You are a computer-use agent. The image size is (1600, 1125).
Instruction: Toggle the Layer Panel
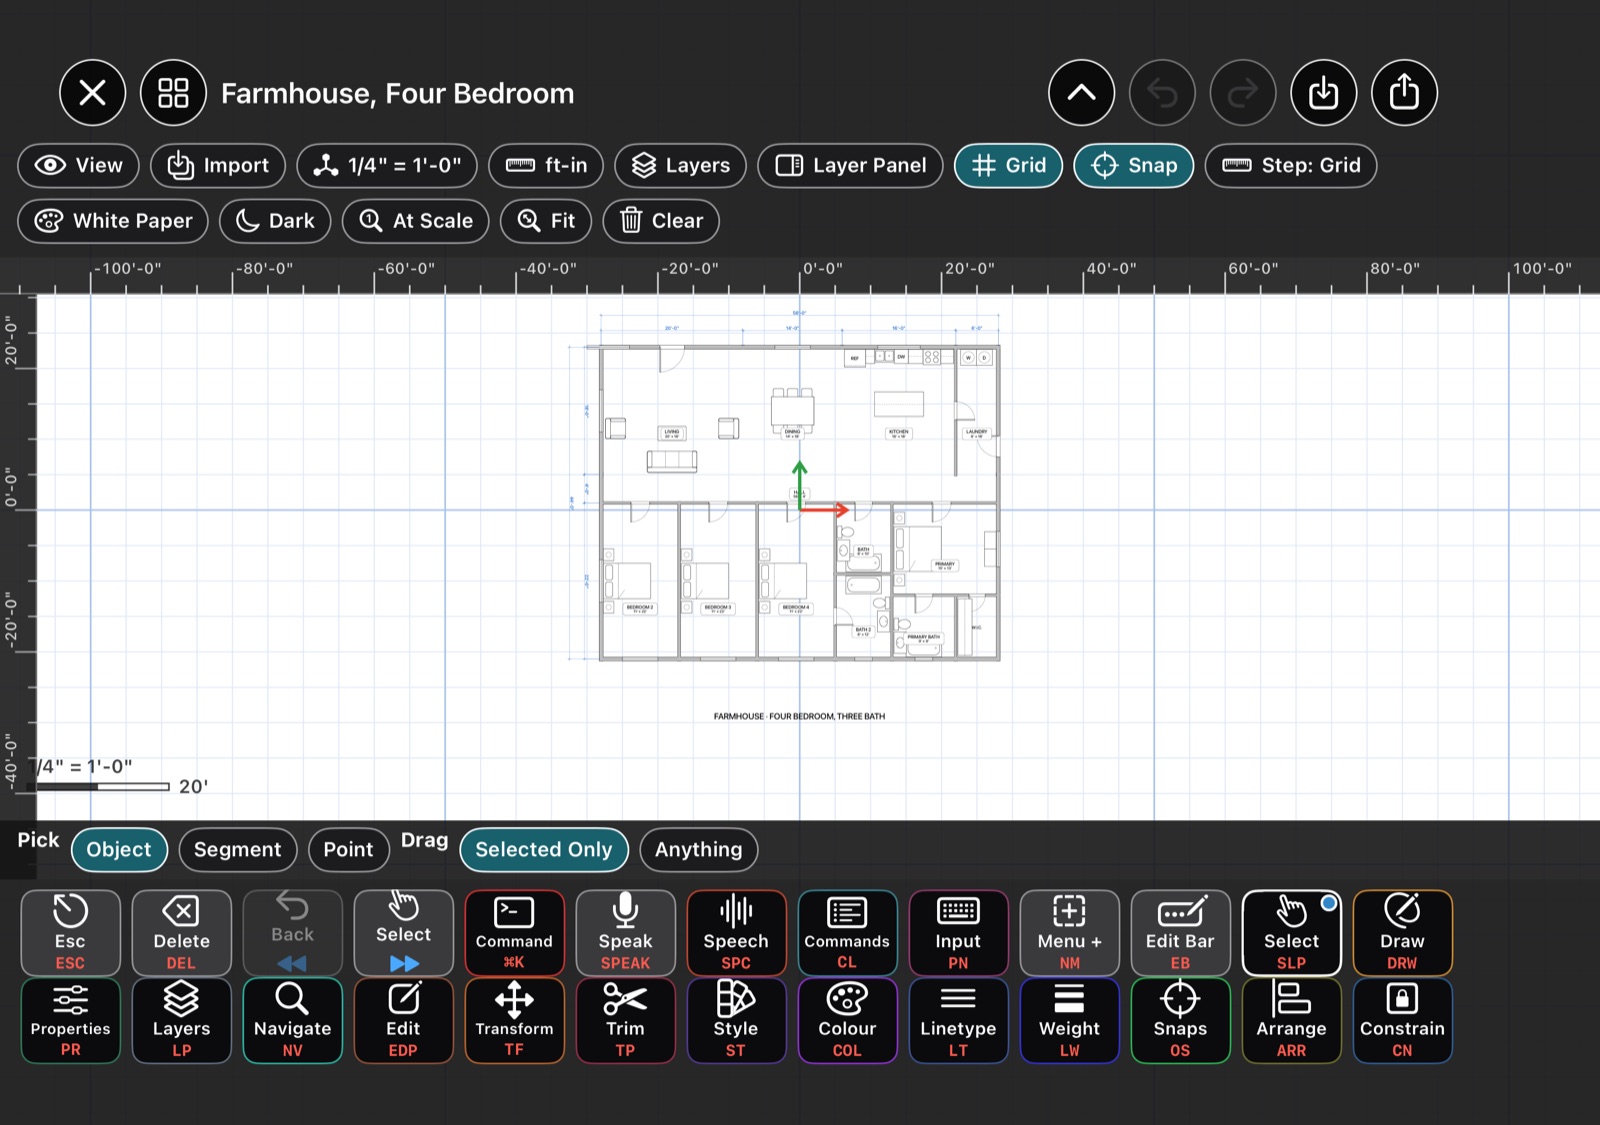(850, 165)
